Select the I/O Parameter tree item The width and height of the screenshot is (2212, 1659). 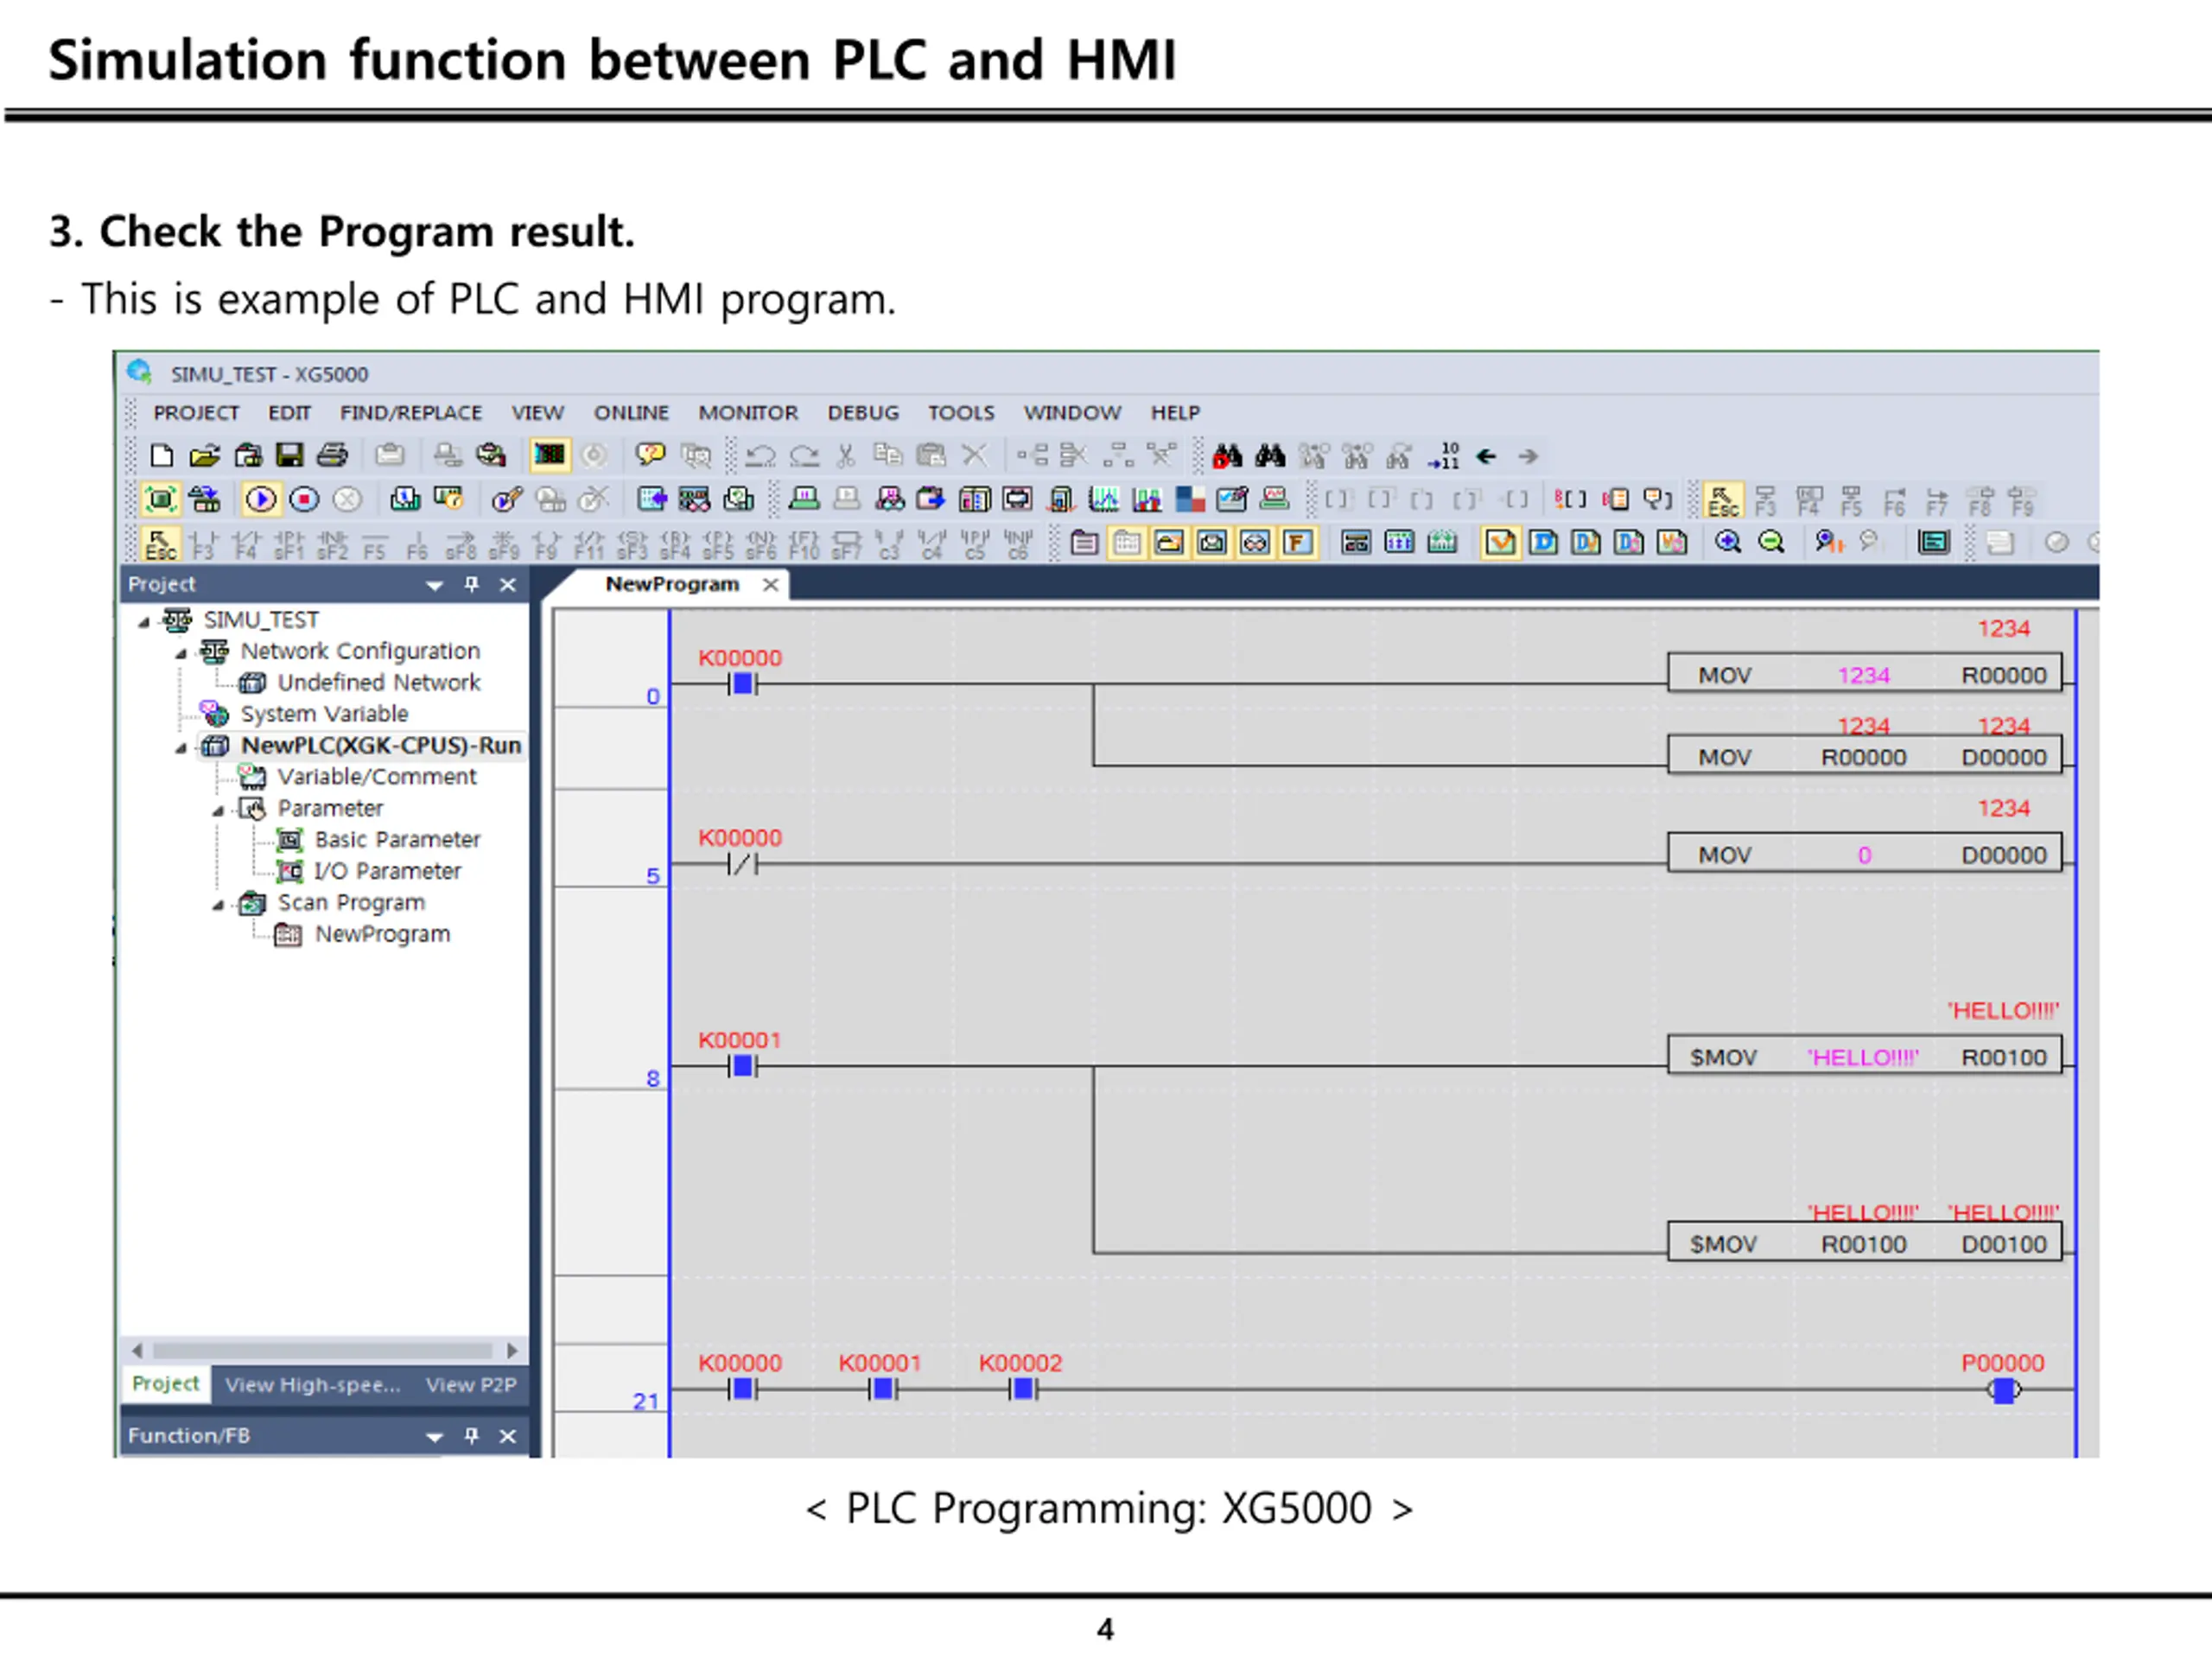(x=387, y=871)
